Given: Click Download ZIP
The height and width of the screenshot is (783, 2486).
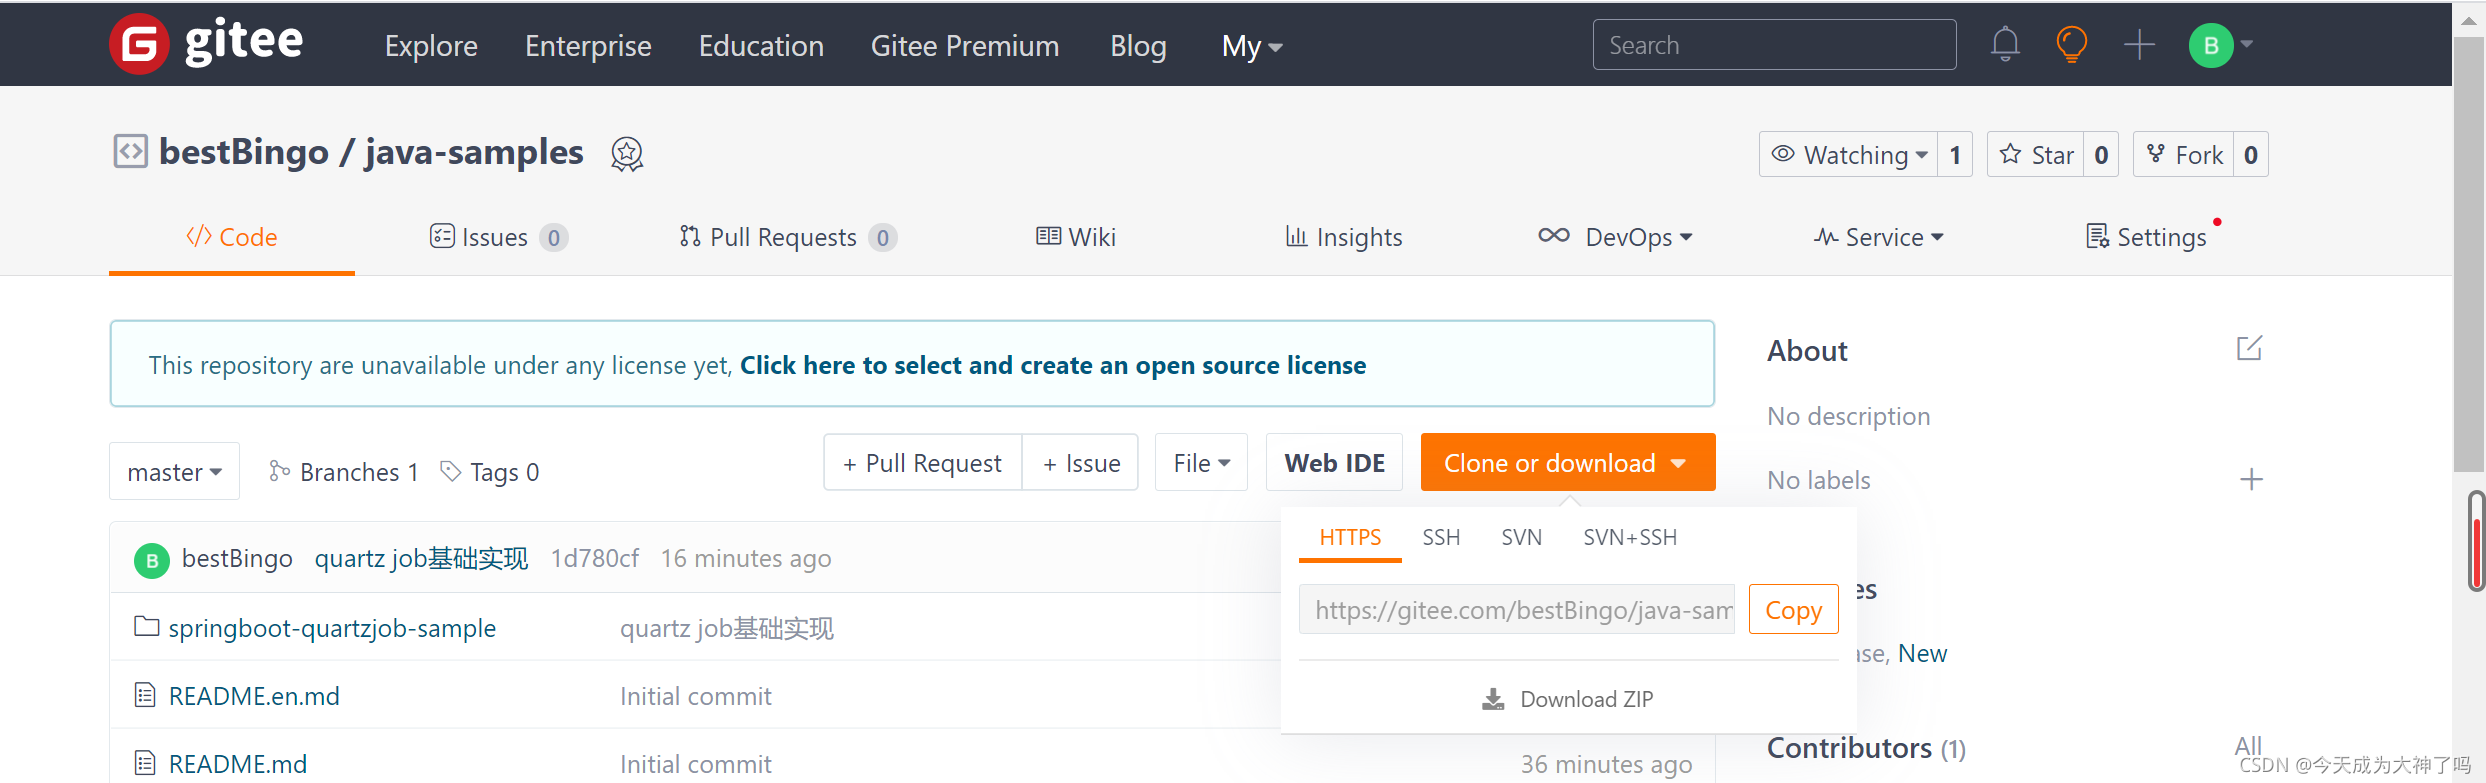Looking at the screenshot, I should 1568,699.
